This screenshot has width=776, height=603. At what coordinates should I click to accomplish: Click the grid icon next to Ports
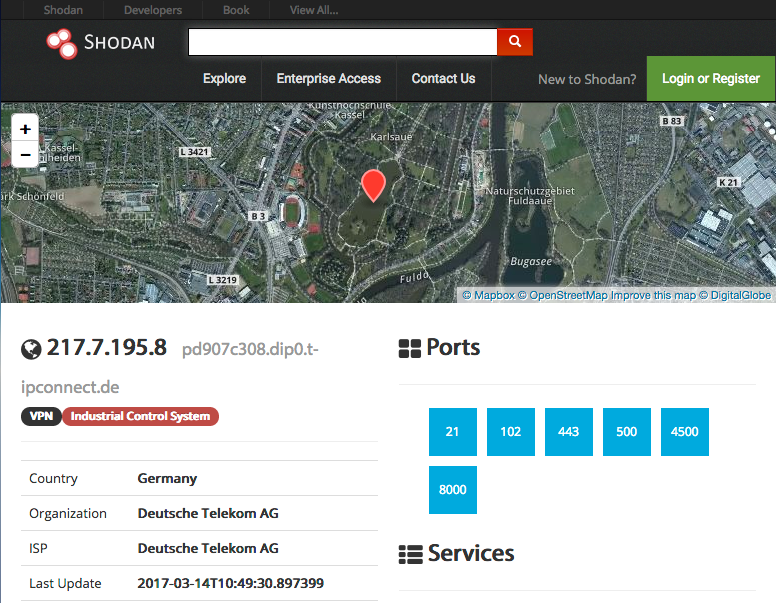(409, 349)
